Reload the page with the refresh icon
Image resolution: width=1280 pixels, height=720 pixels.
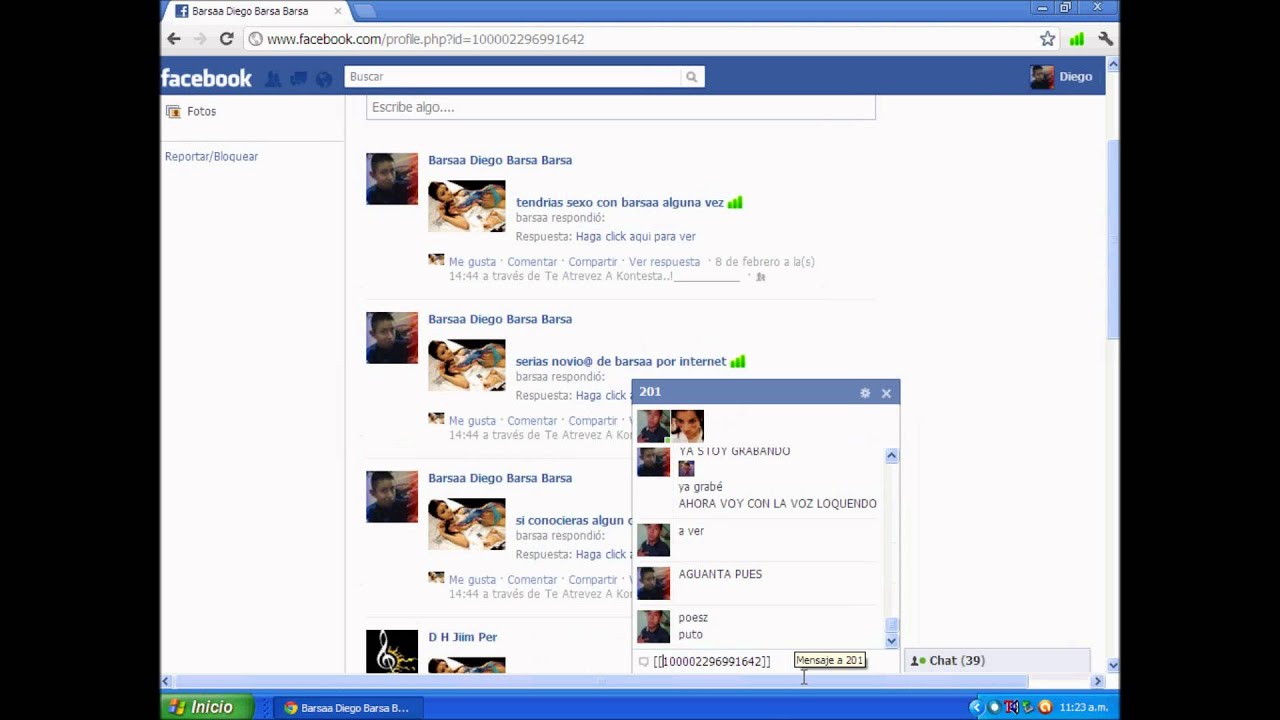tap(227, 39)
